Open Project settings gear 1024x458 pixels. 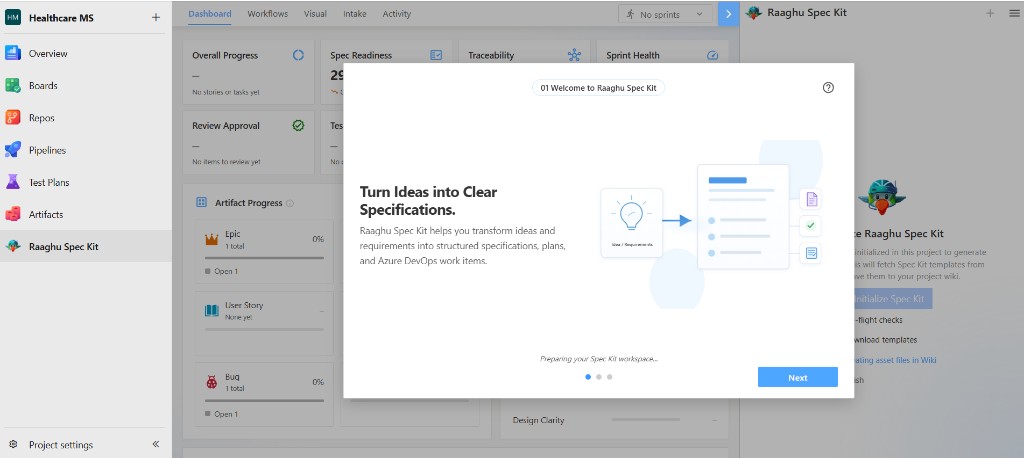coord(13,444)
